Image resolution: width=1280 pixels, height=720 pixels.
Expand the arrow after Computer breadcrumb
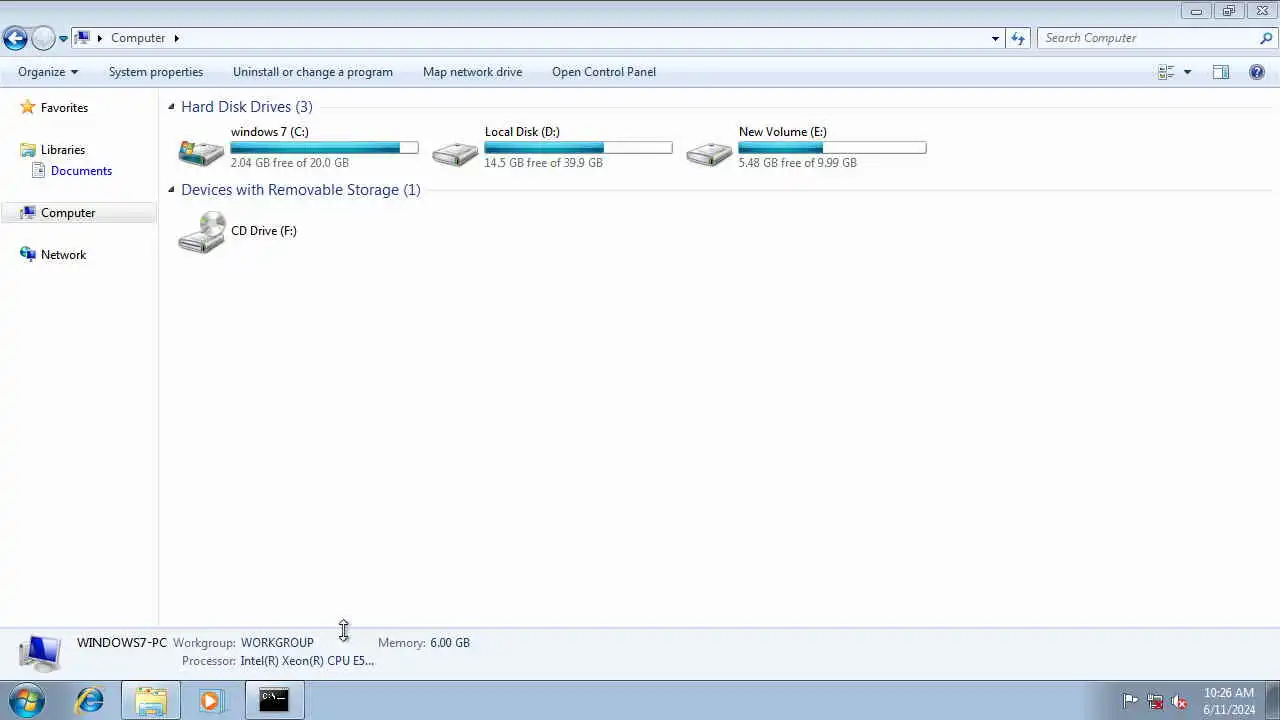(176, 38)
